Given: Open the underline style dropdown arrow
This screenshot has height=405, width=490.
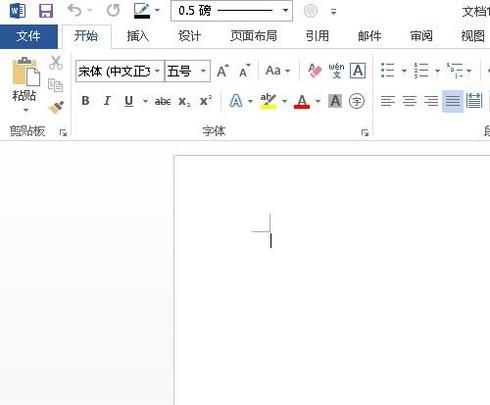Looking at the screenshot, I should click(145, 101).
